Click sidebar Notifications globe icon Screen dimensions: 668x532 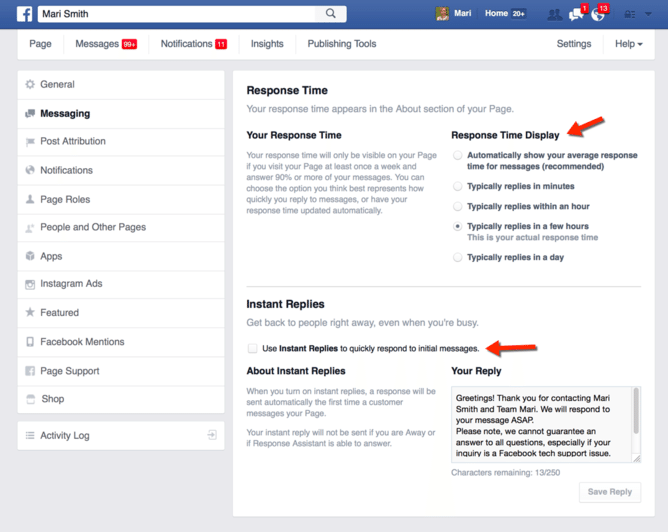30,170
